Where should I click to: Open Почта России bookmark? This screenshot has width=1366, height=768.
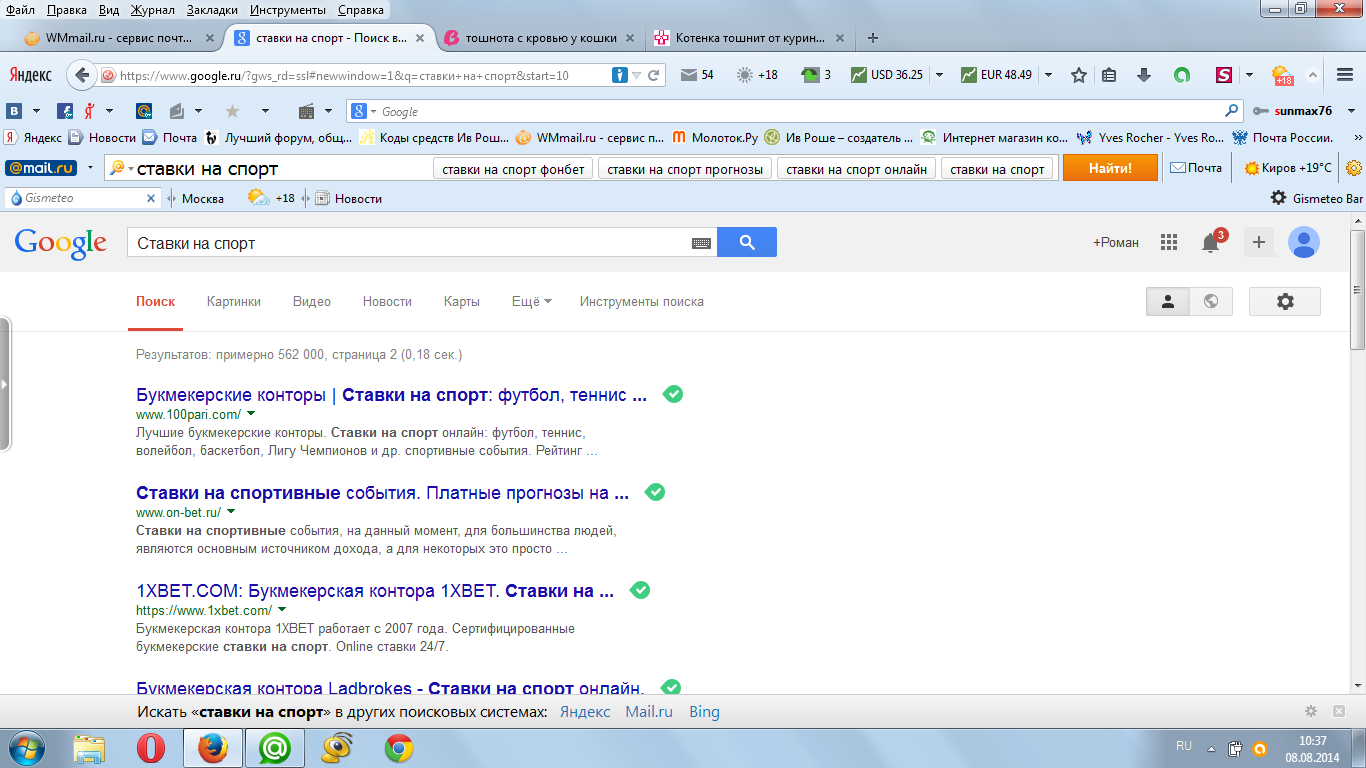click(1284, 138)
